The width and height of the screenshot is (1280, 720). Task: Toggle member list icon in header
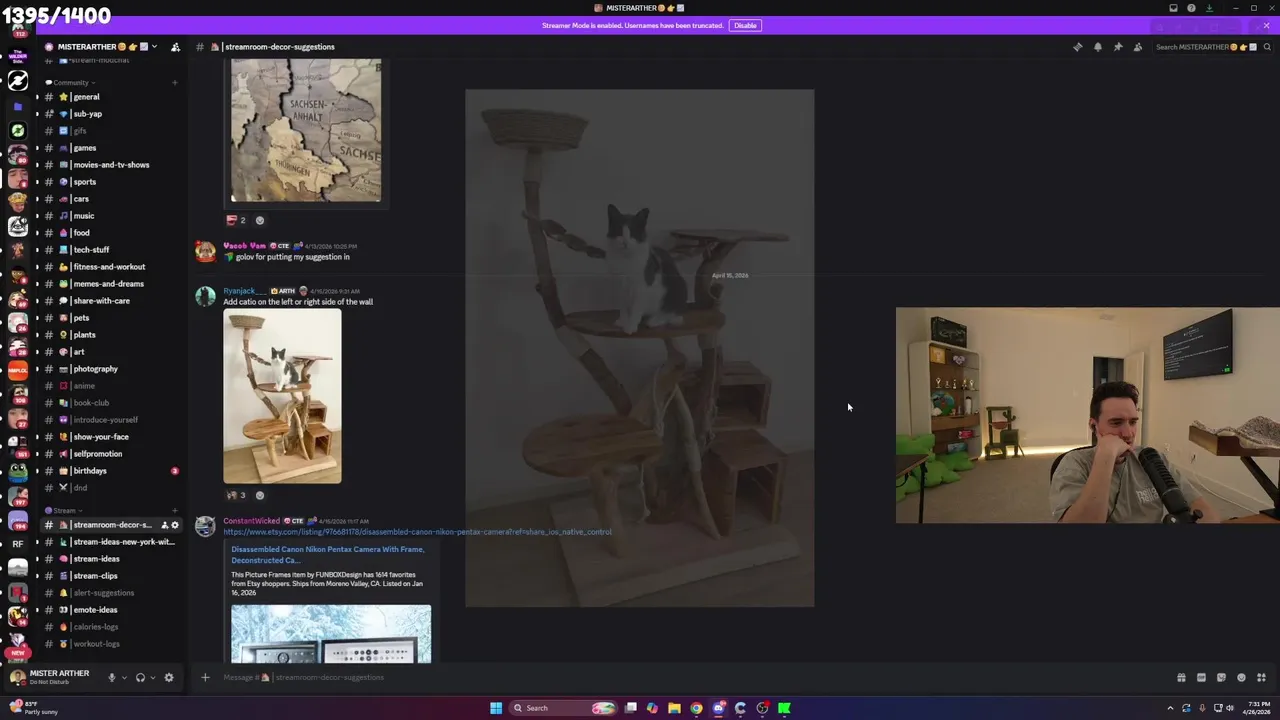pos(1137,47)
